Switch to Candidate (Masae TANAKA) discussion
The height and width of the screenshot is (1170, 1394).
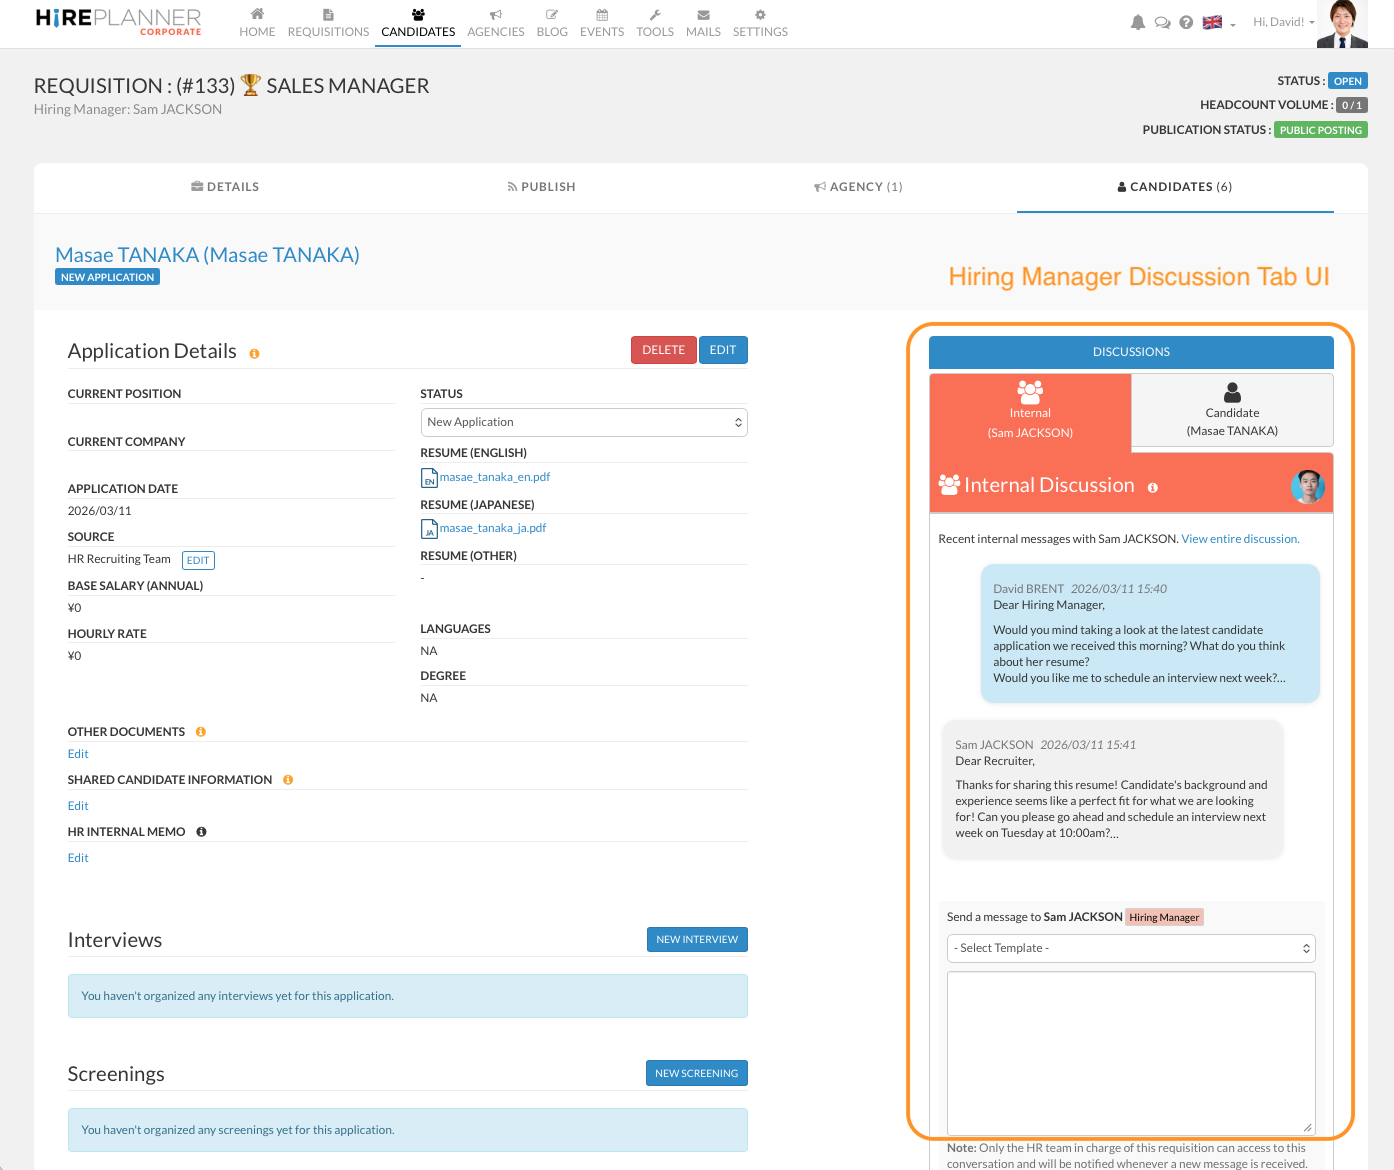click(1232, 410)
